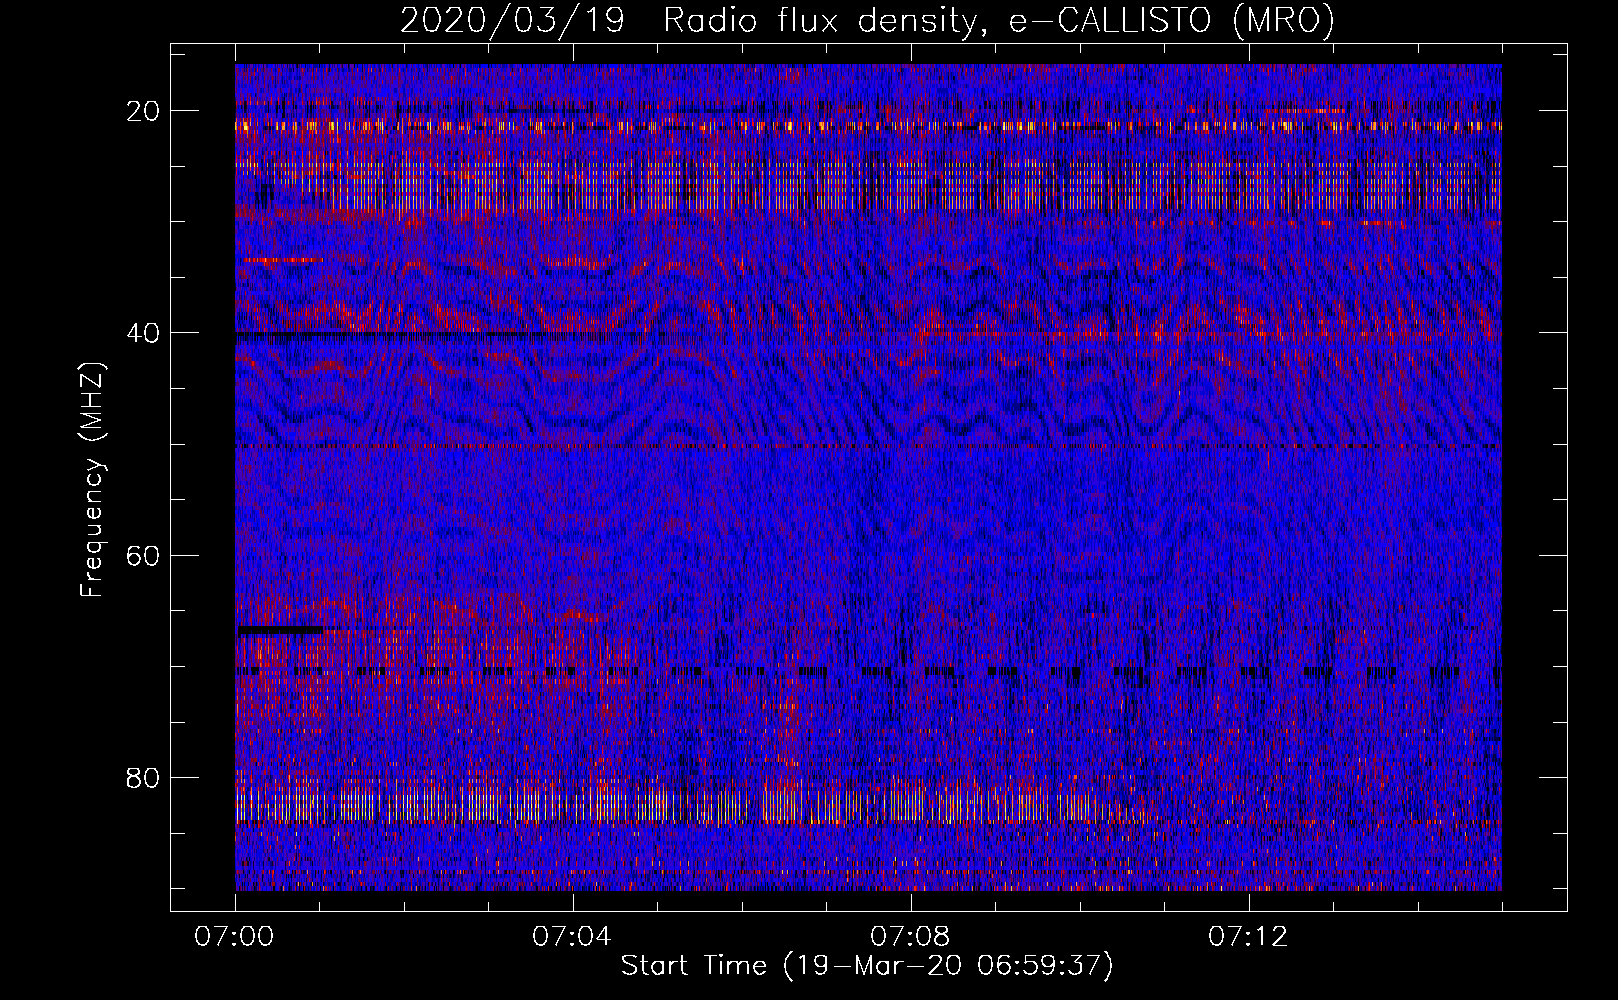Click the '07:00' time tick label
Image resolution: width=1618 pixels, height=1000 pixels.
[235, 937]
